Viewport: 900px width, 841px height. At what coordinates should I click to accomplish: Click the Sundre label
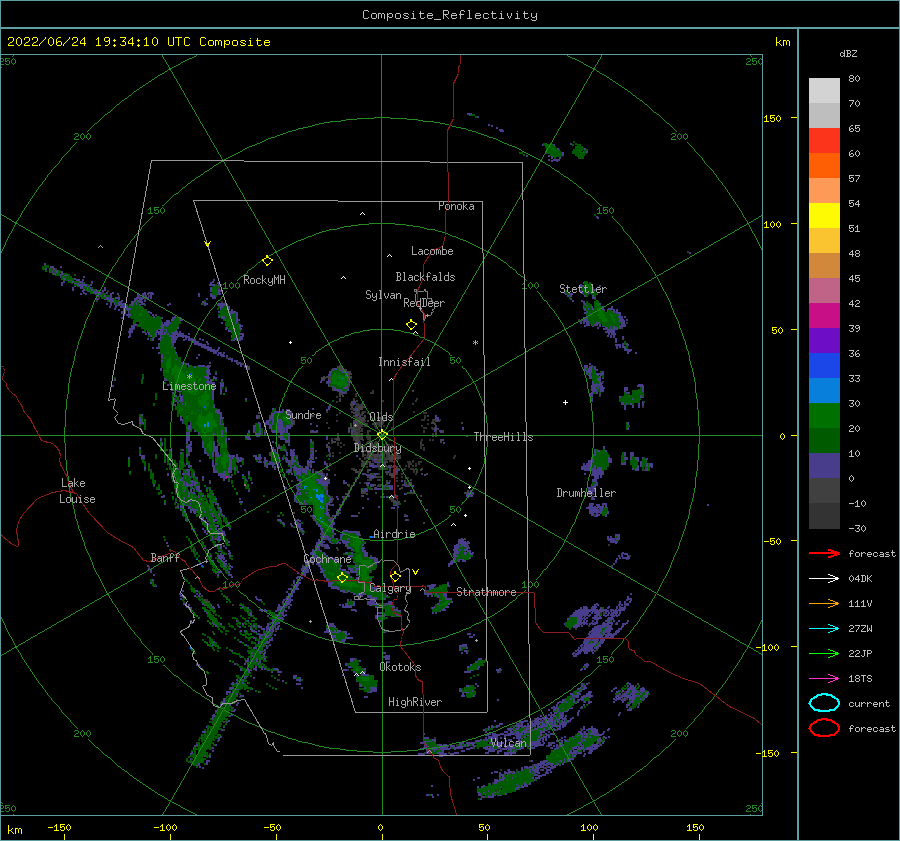303,414
